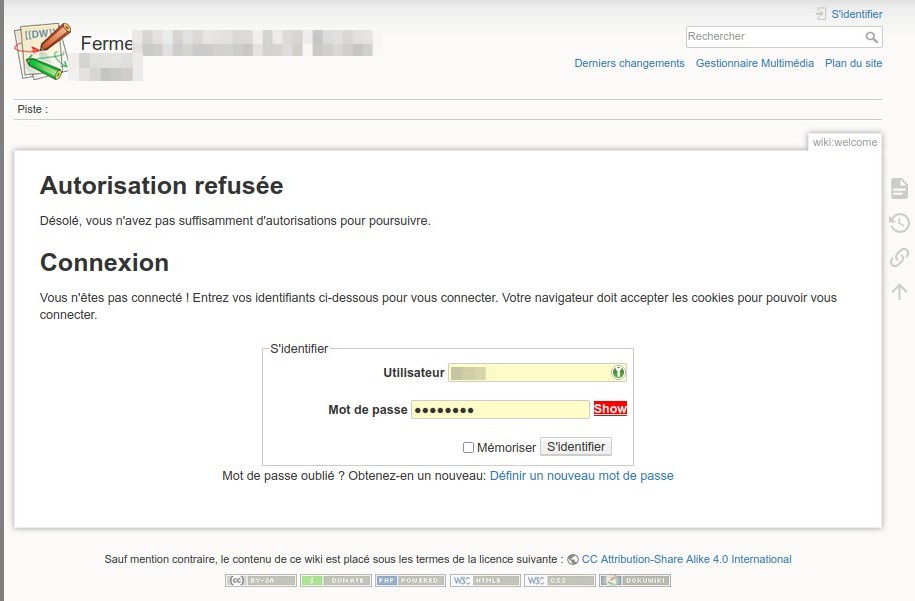
Task: Click the PHP Powered footer badge
Action: point(410,580)
